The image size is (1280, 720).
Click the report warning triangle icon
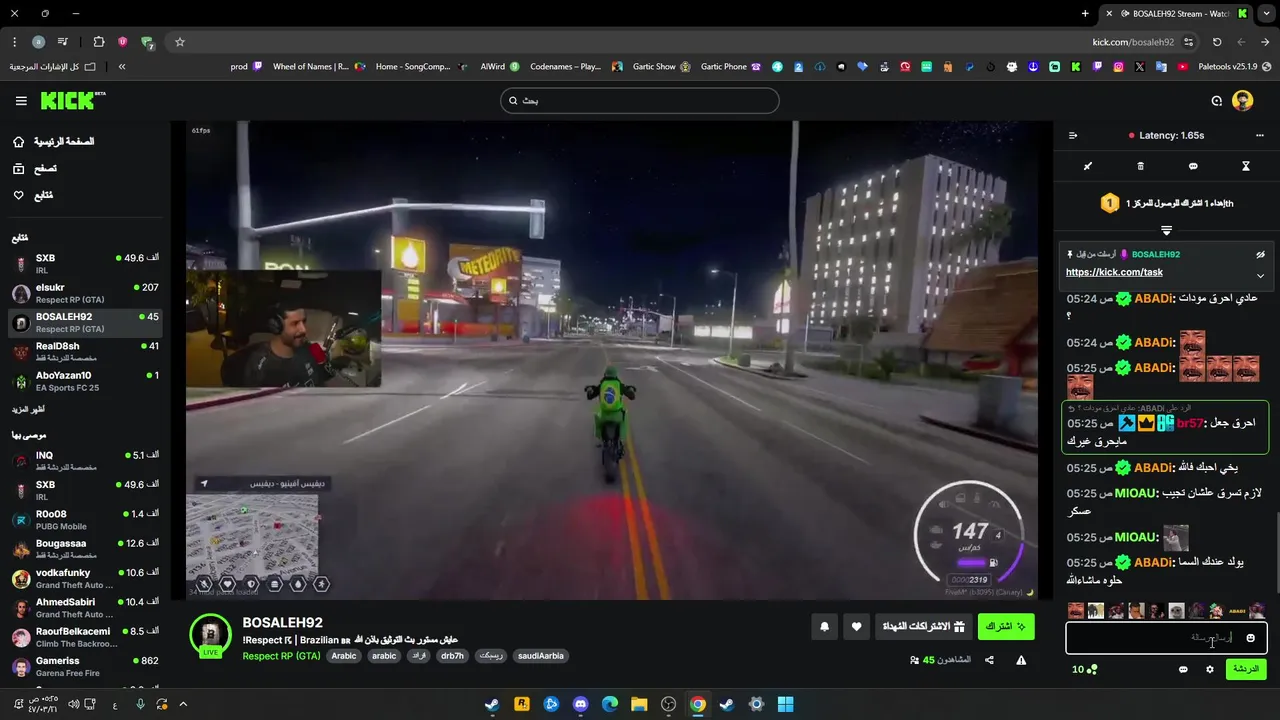click(1021, 660)
